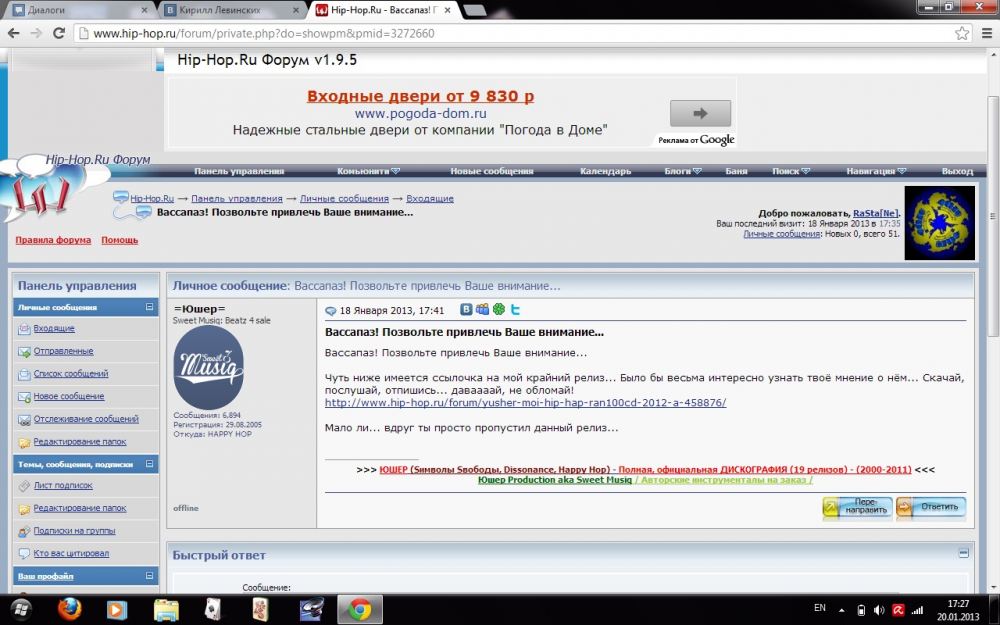This screenshot has width=1000, height=625.
Task: Click the Перенаправить forward button
Action: pos(857,507)
